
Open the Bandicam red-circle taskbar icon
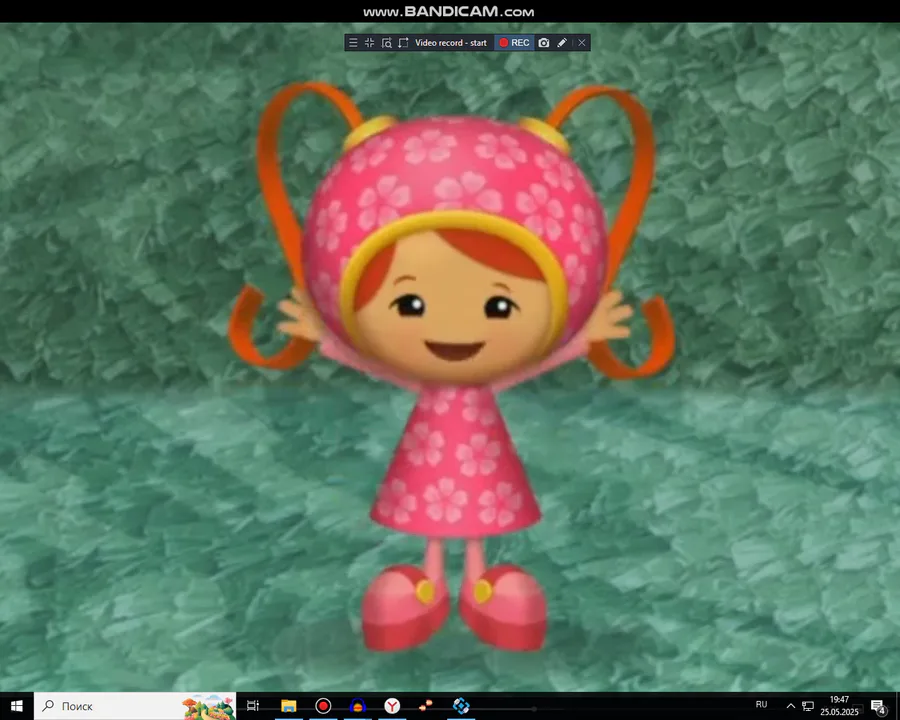tap(323, 706)
